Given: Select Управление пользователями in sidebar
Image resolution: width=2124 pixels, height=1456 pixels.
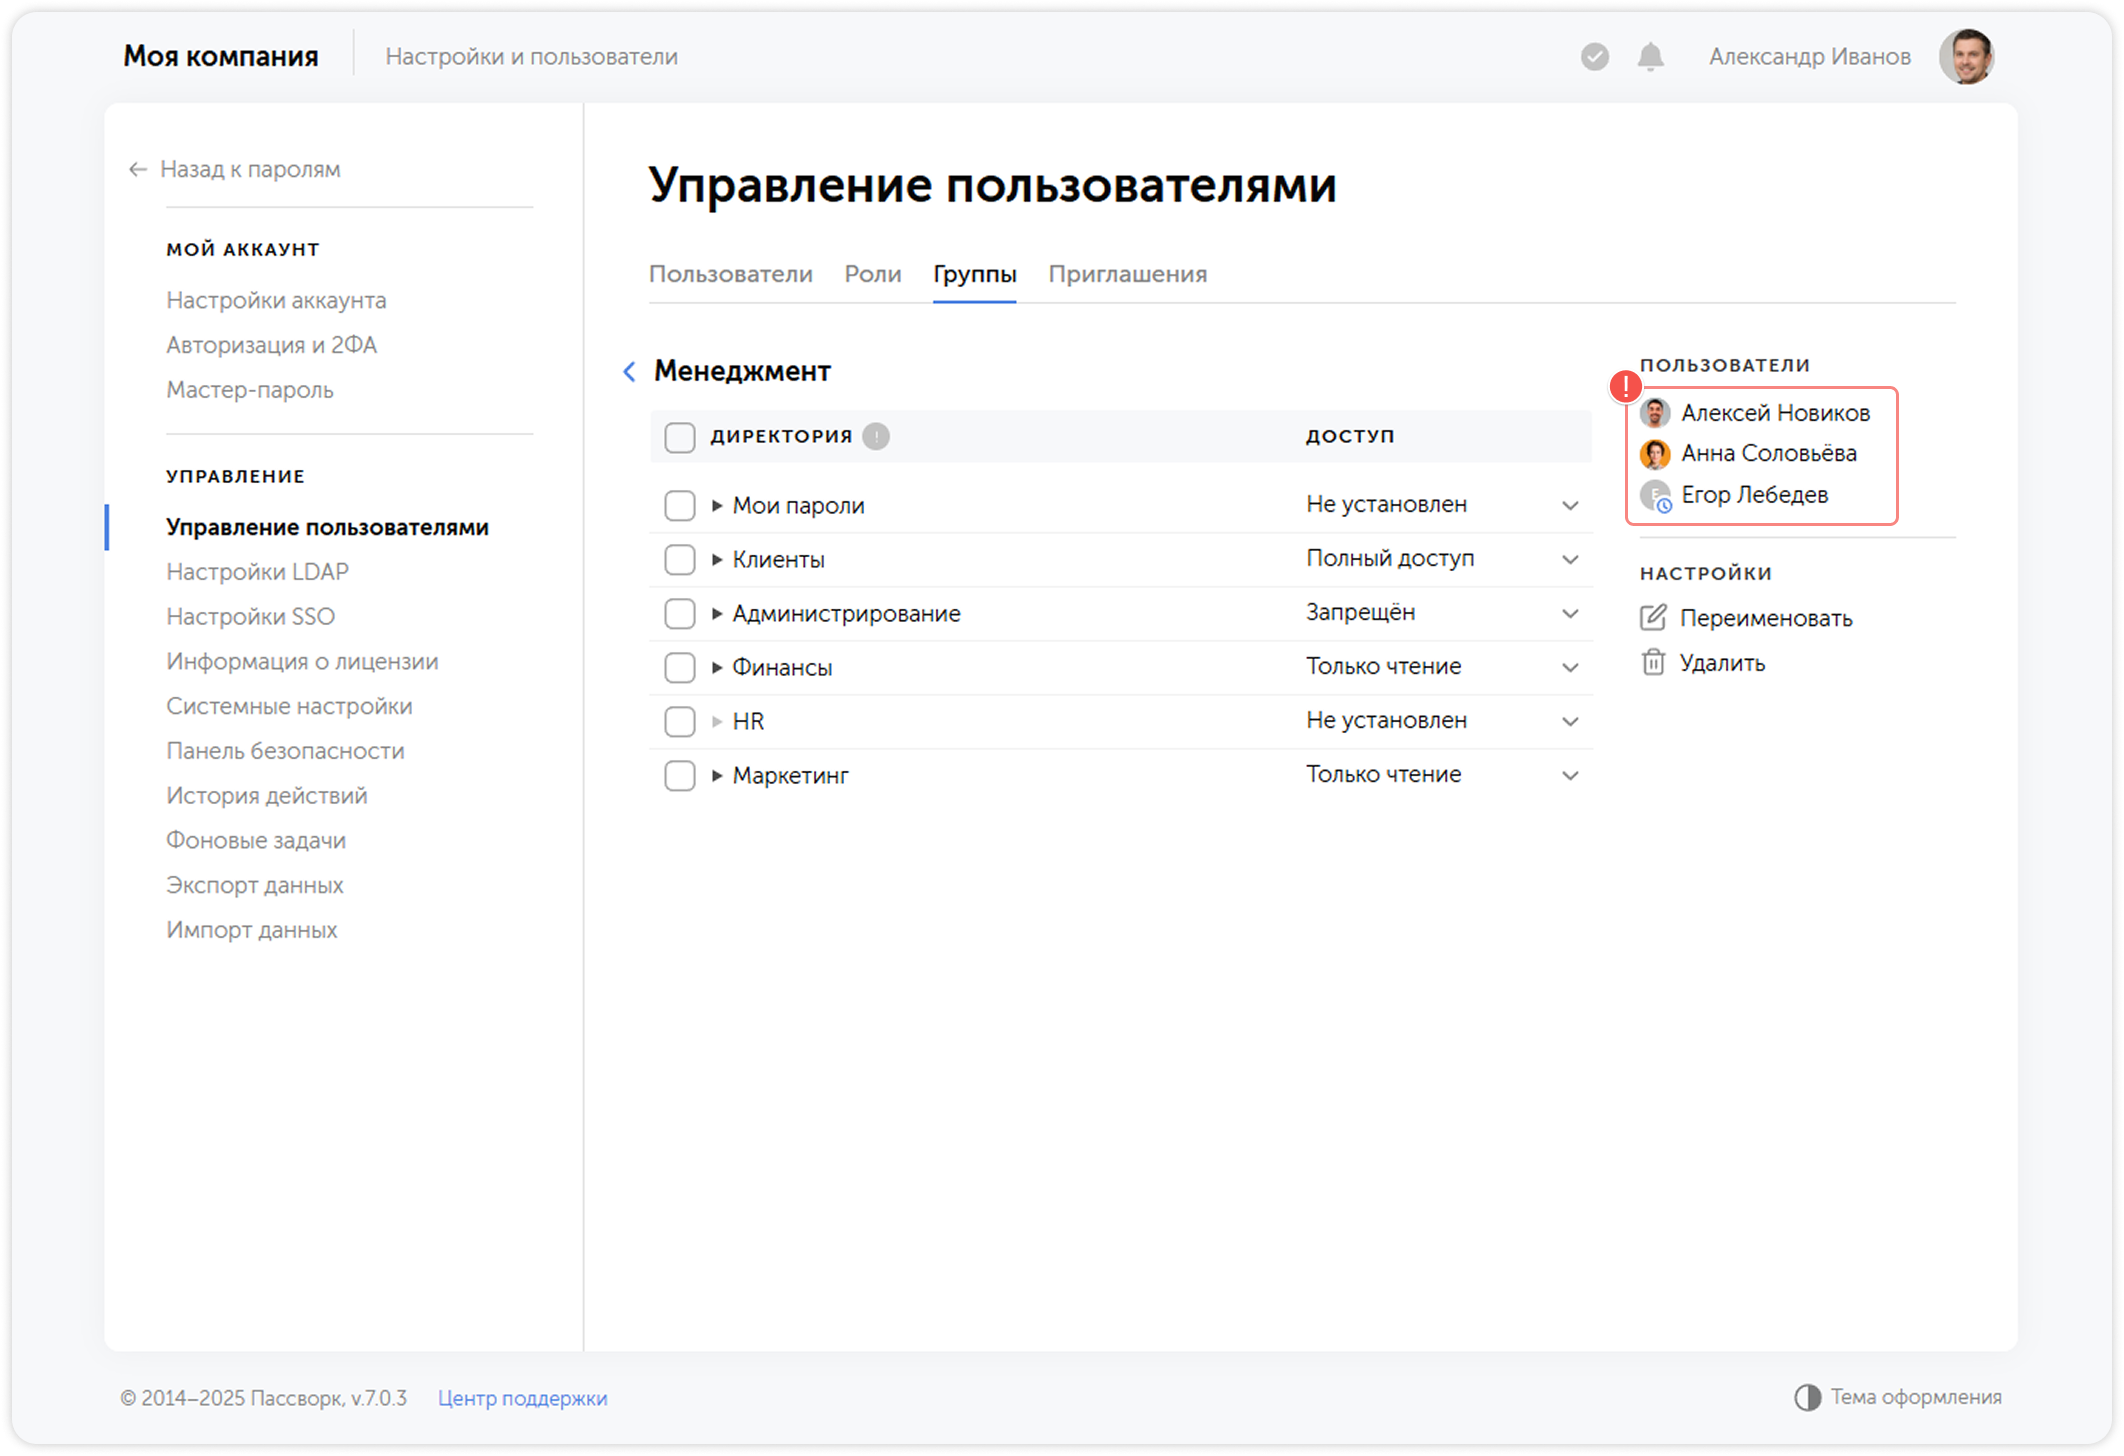Looking at the screenshot, I should [x=327, y=527].
